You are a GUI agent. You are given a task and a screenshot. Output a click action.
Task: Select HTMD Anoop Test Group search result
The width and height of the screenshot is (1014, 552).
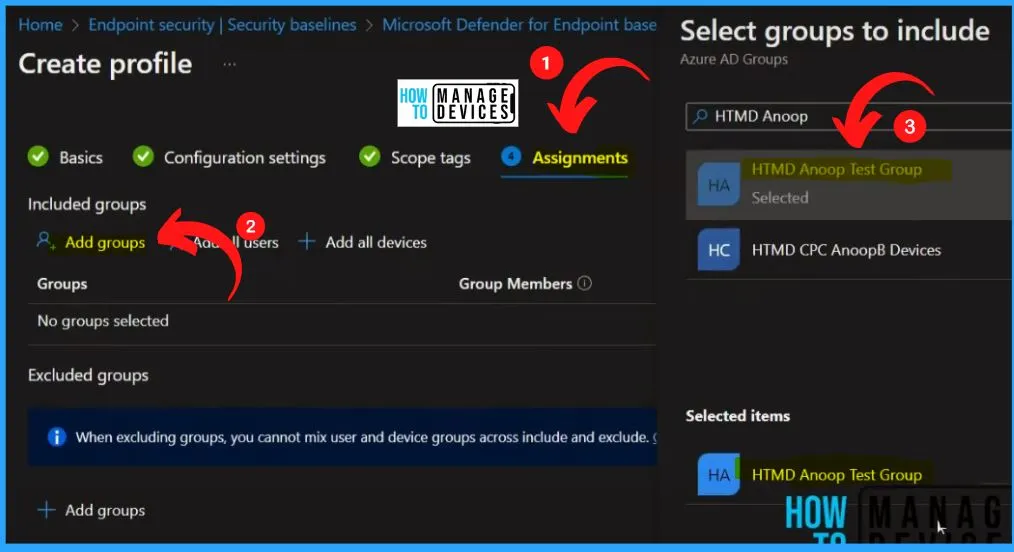(x=849, y=185)
